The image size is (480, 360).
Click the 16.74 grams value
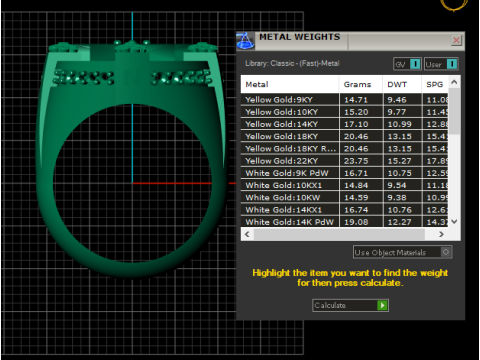356,210
